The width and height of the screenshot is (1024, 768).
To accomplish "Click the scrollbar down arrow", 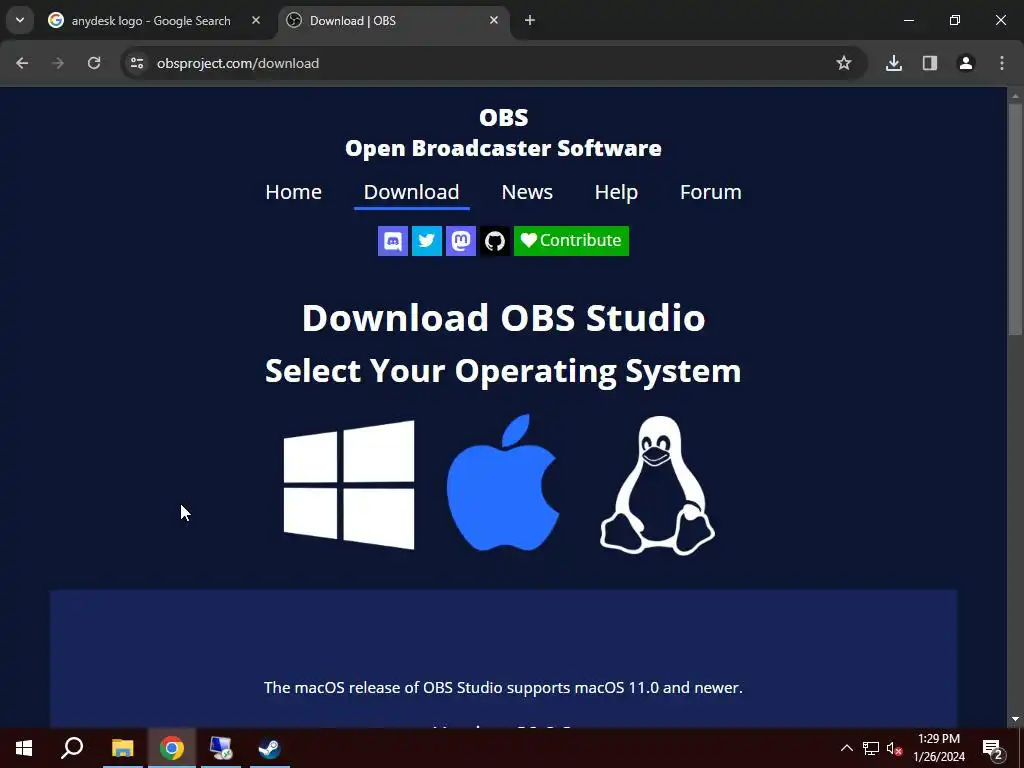I will (x=1015, y=719).
